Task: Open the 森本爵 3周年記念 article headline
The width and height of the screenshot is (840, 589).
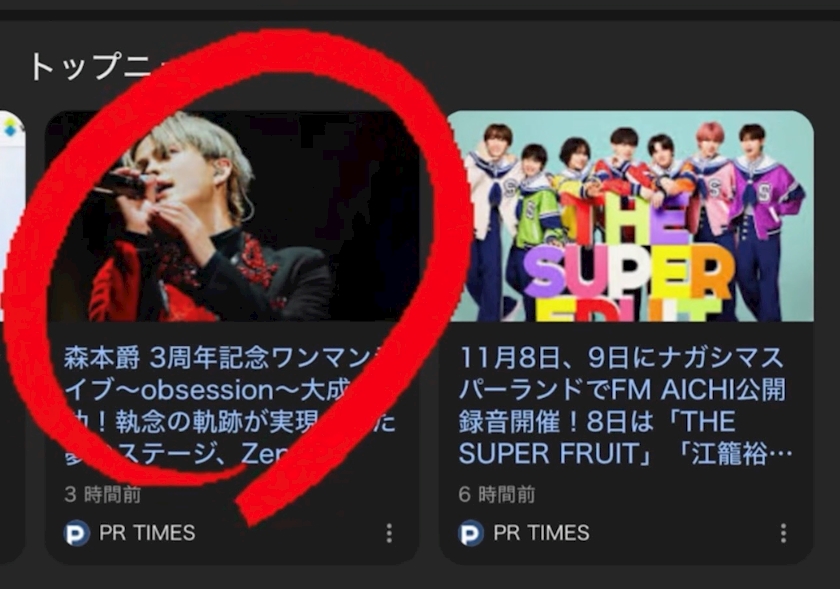Action: point(230,406)
